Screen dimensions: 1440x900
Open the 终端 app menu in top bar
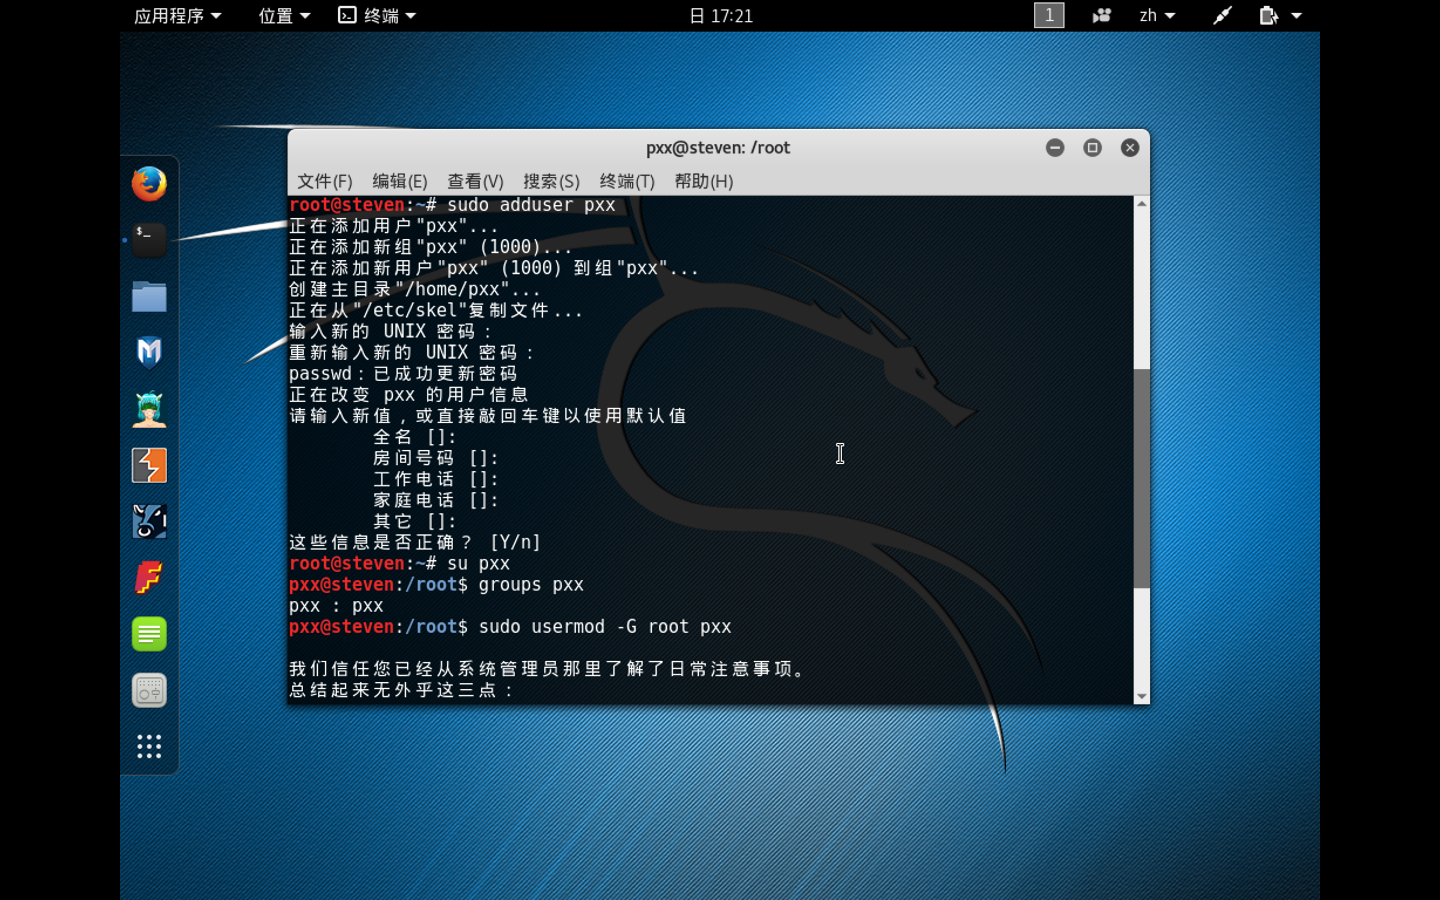[x=377, y=15]
